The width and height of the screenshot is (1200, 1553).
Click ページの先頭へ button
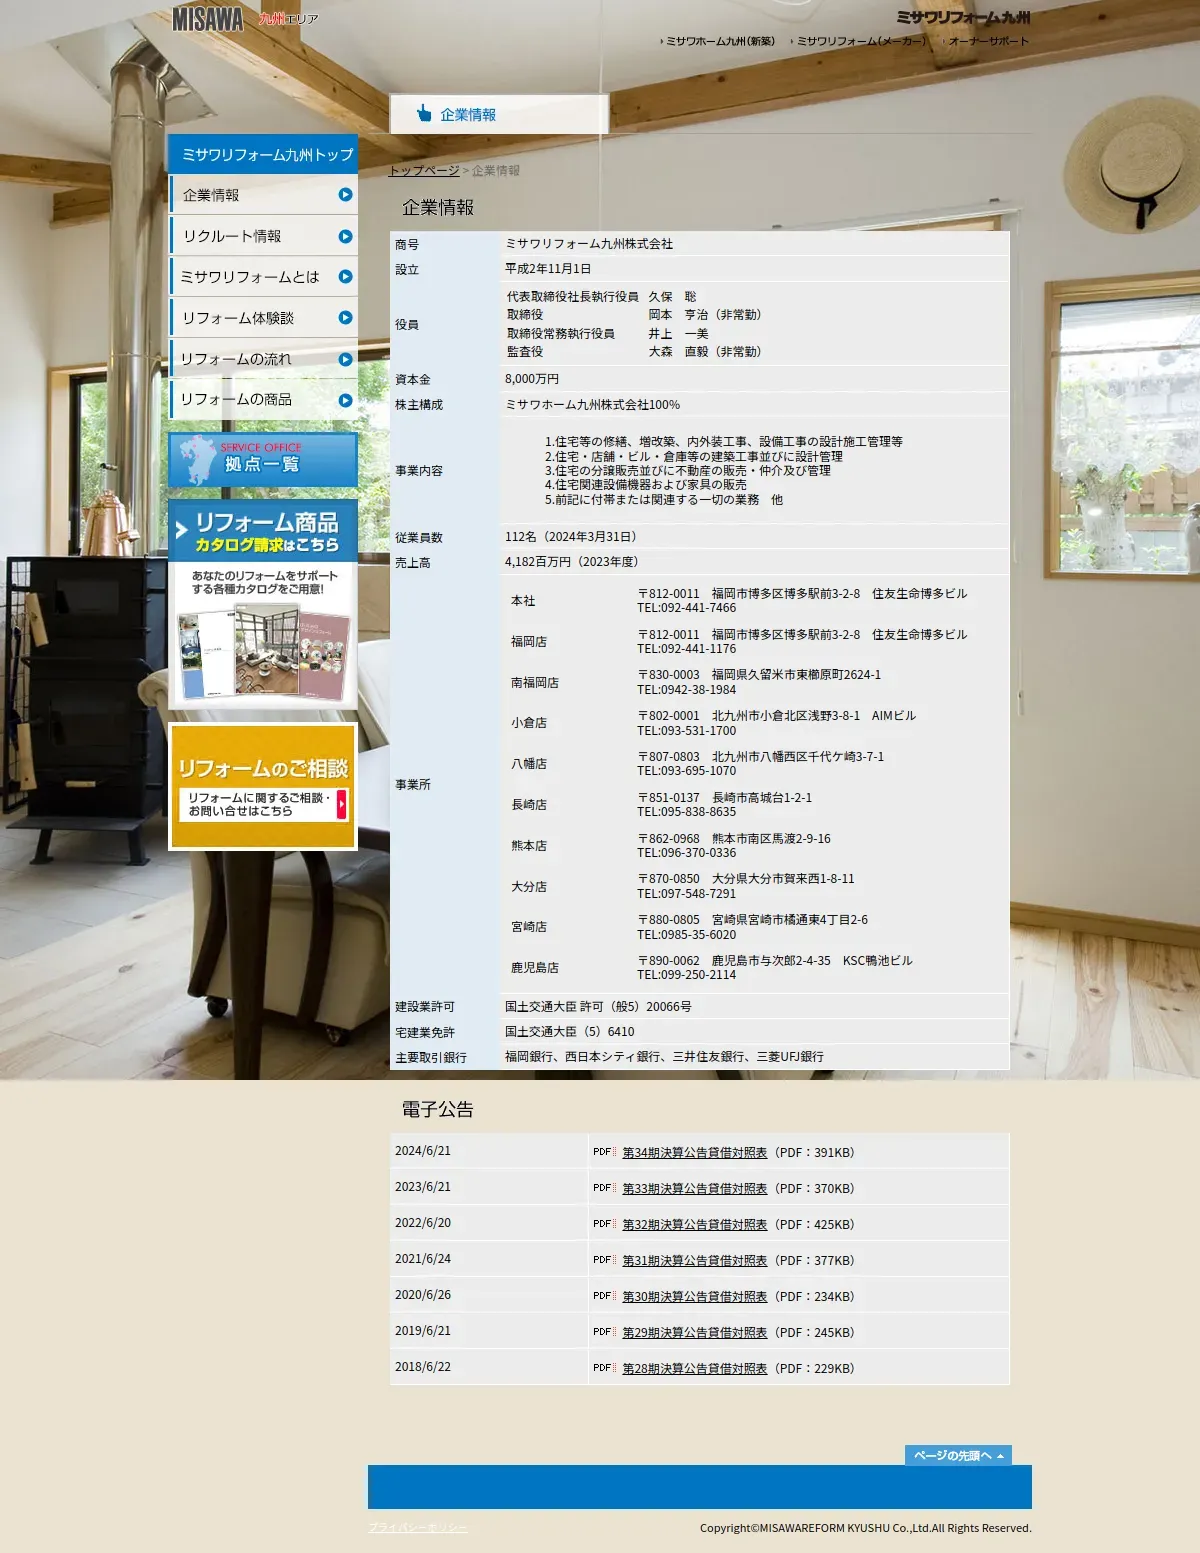point(958,1455)
